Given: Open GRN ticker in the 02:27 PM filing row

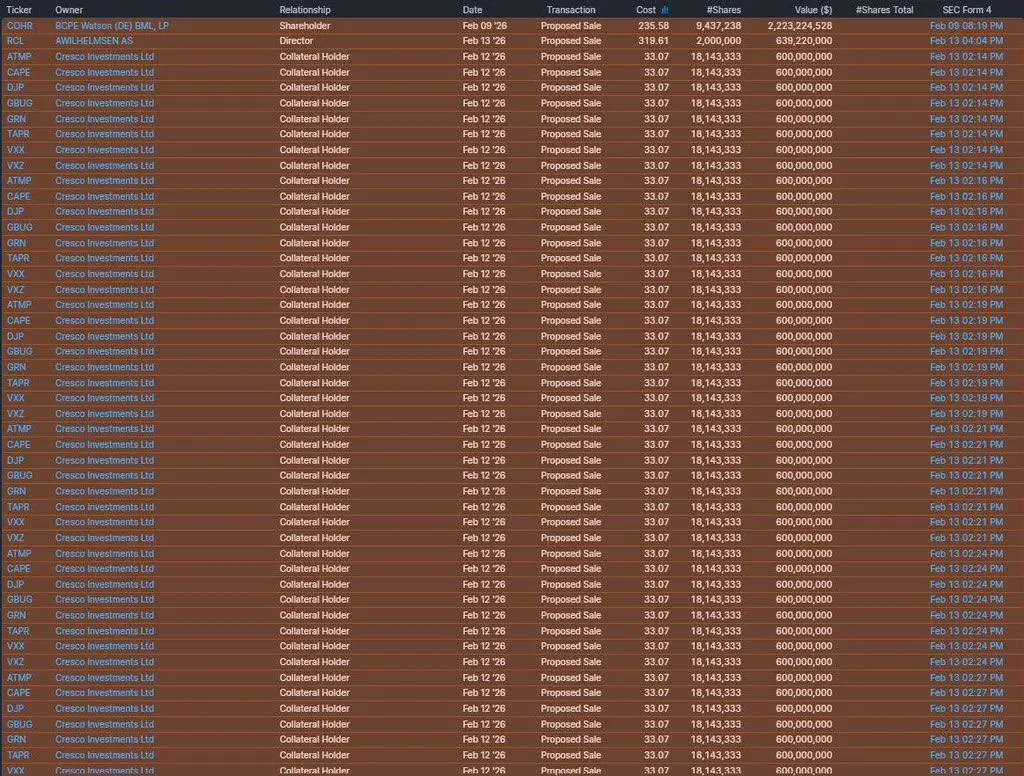Looking at the screenshot, I should [16, 739].
